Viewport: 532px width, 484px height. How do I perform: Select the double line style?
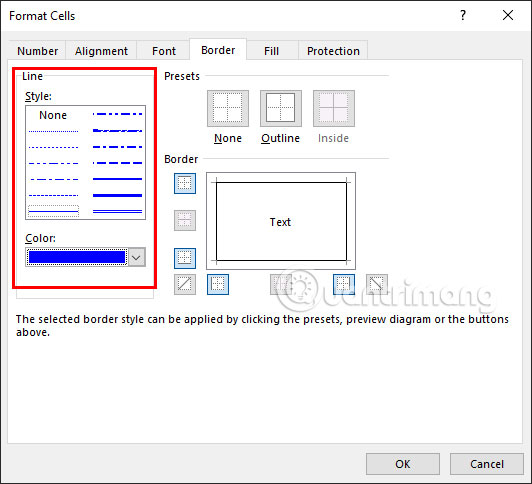117,212
